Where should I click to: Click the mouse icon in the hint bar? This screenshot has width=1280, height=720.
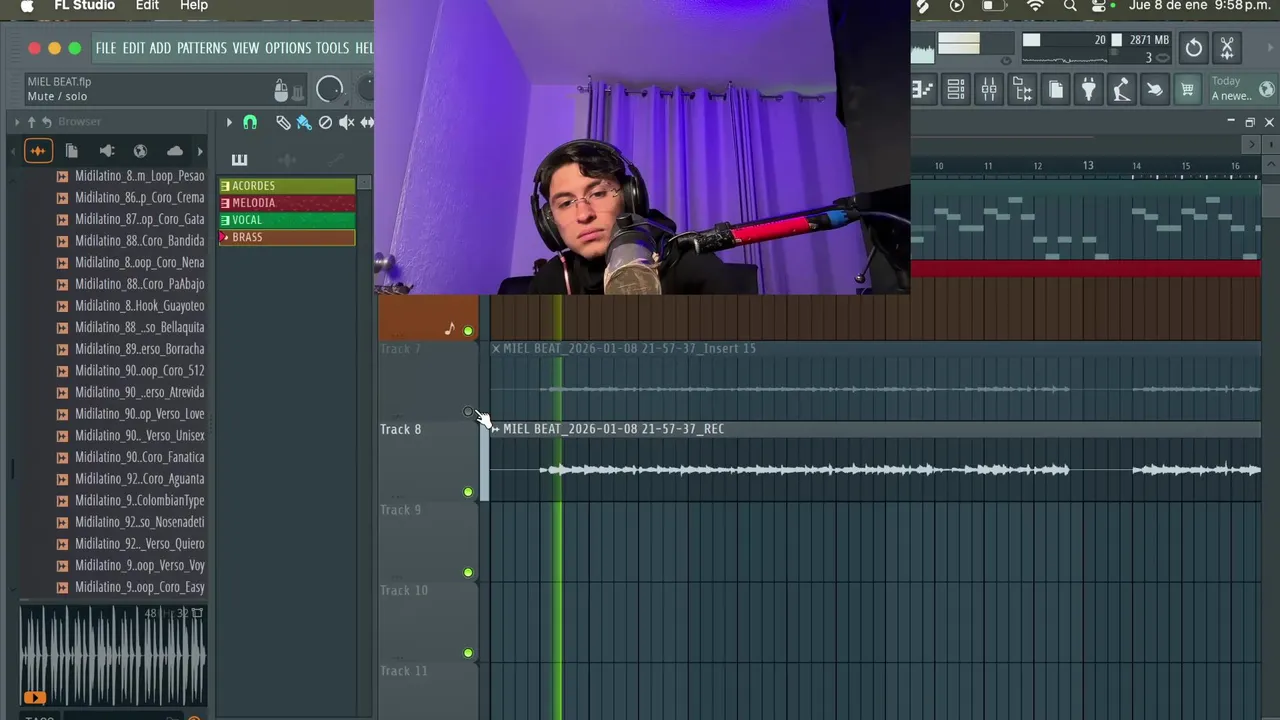pos(281,91)
